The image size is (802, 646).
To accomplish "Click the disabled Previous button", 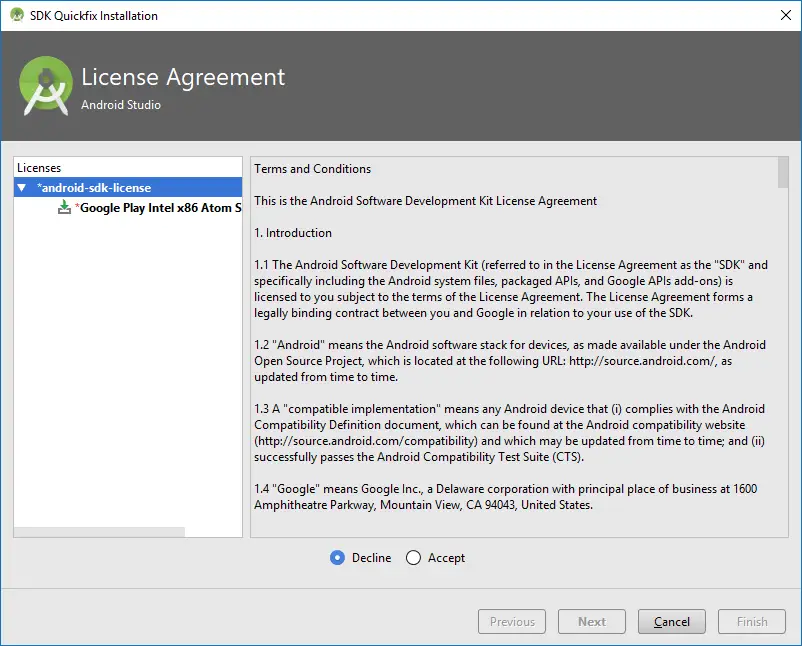I will pos(512,621).
